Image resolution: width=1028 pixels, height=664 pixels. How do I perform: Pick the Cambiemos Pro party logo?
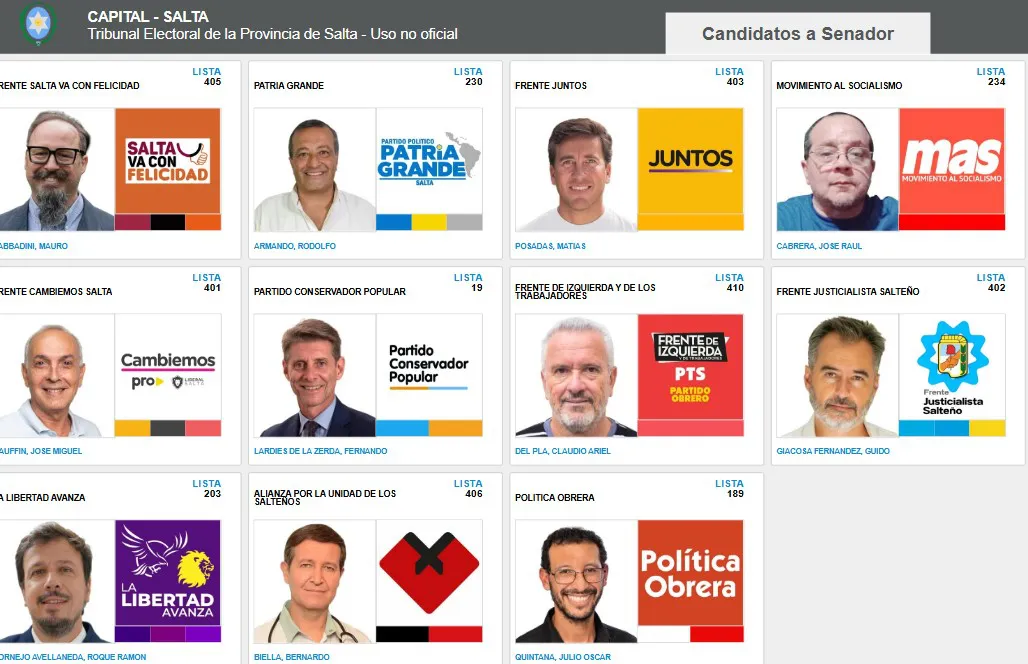(x=168, y=367)
